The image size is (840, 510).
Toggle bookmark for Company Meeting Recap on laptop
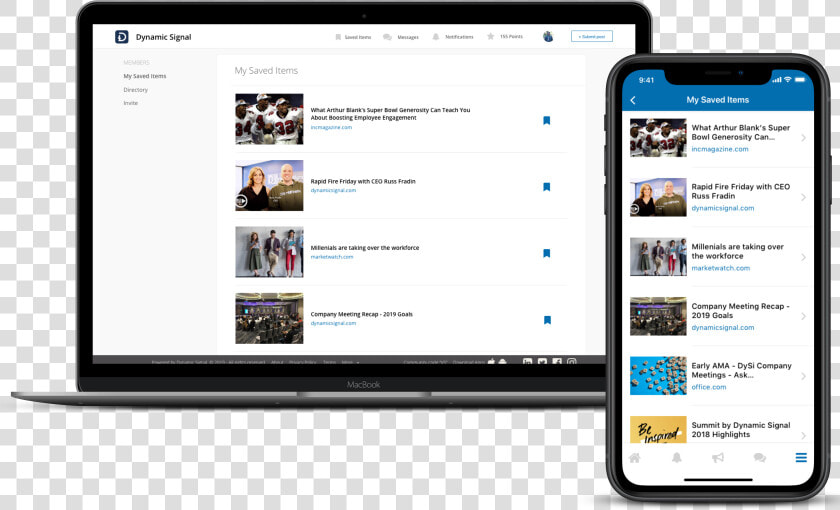click(x=547, y=320)
